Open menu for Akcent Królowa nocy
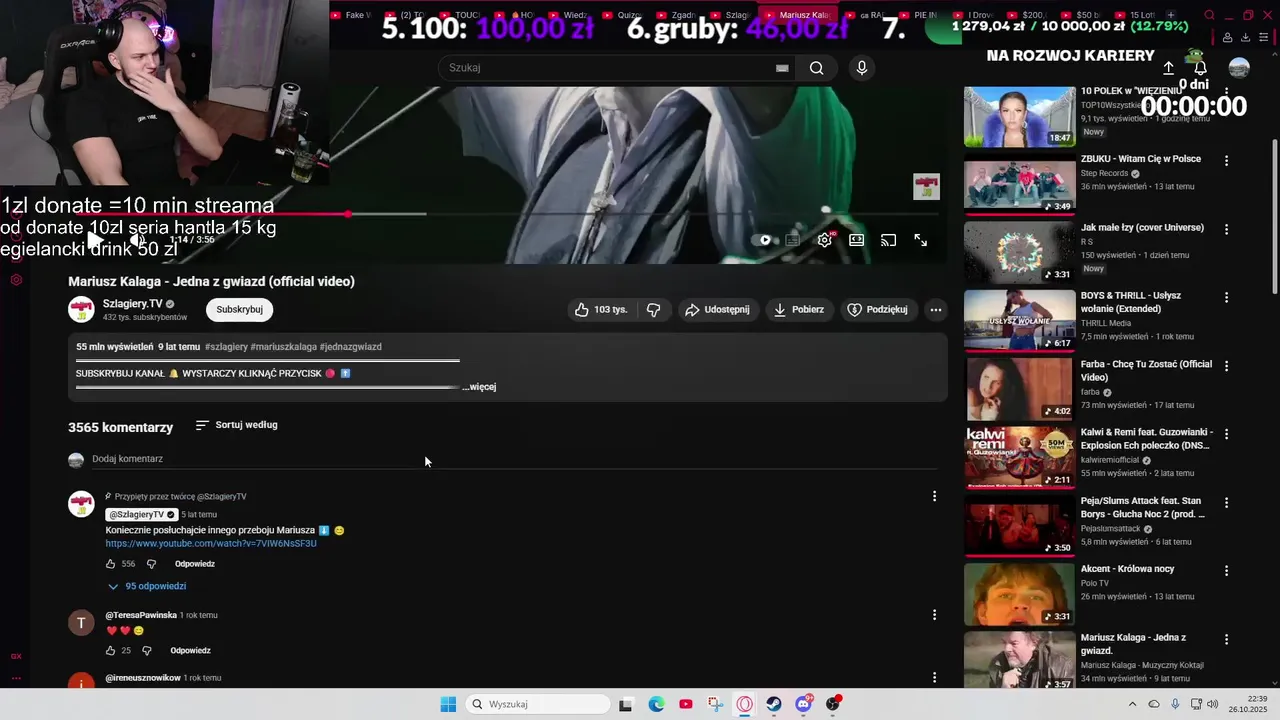Image resolution: width=1280 pixels, height=720 pixels. tap(1227, 571)
